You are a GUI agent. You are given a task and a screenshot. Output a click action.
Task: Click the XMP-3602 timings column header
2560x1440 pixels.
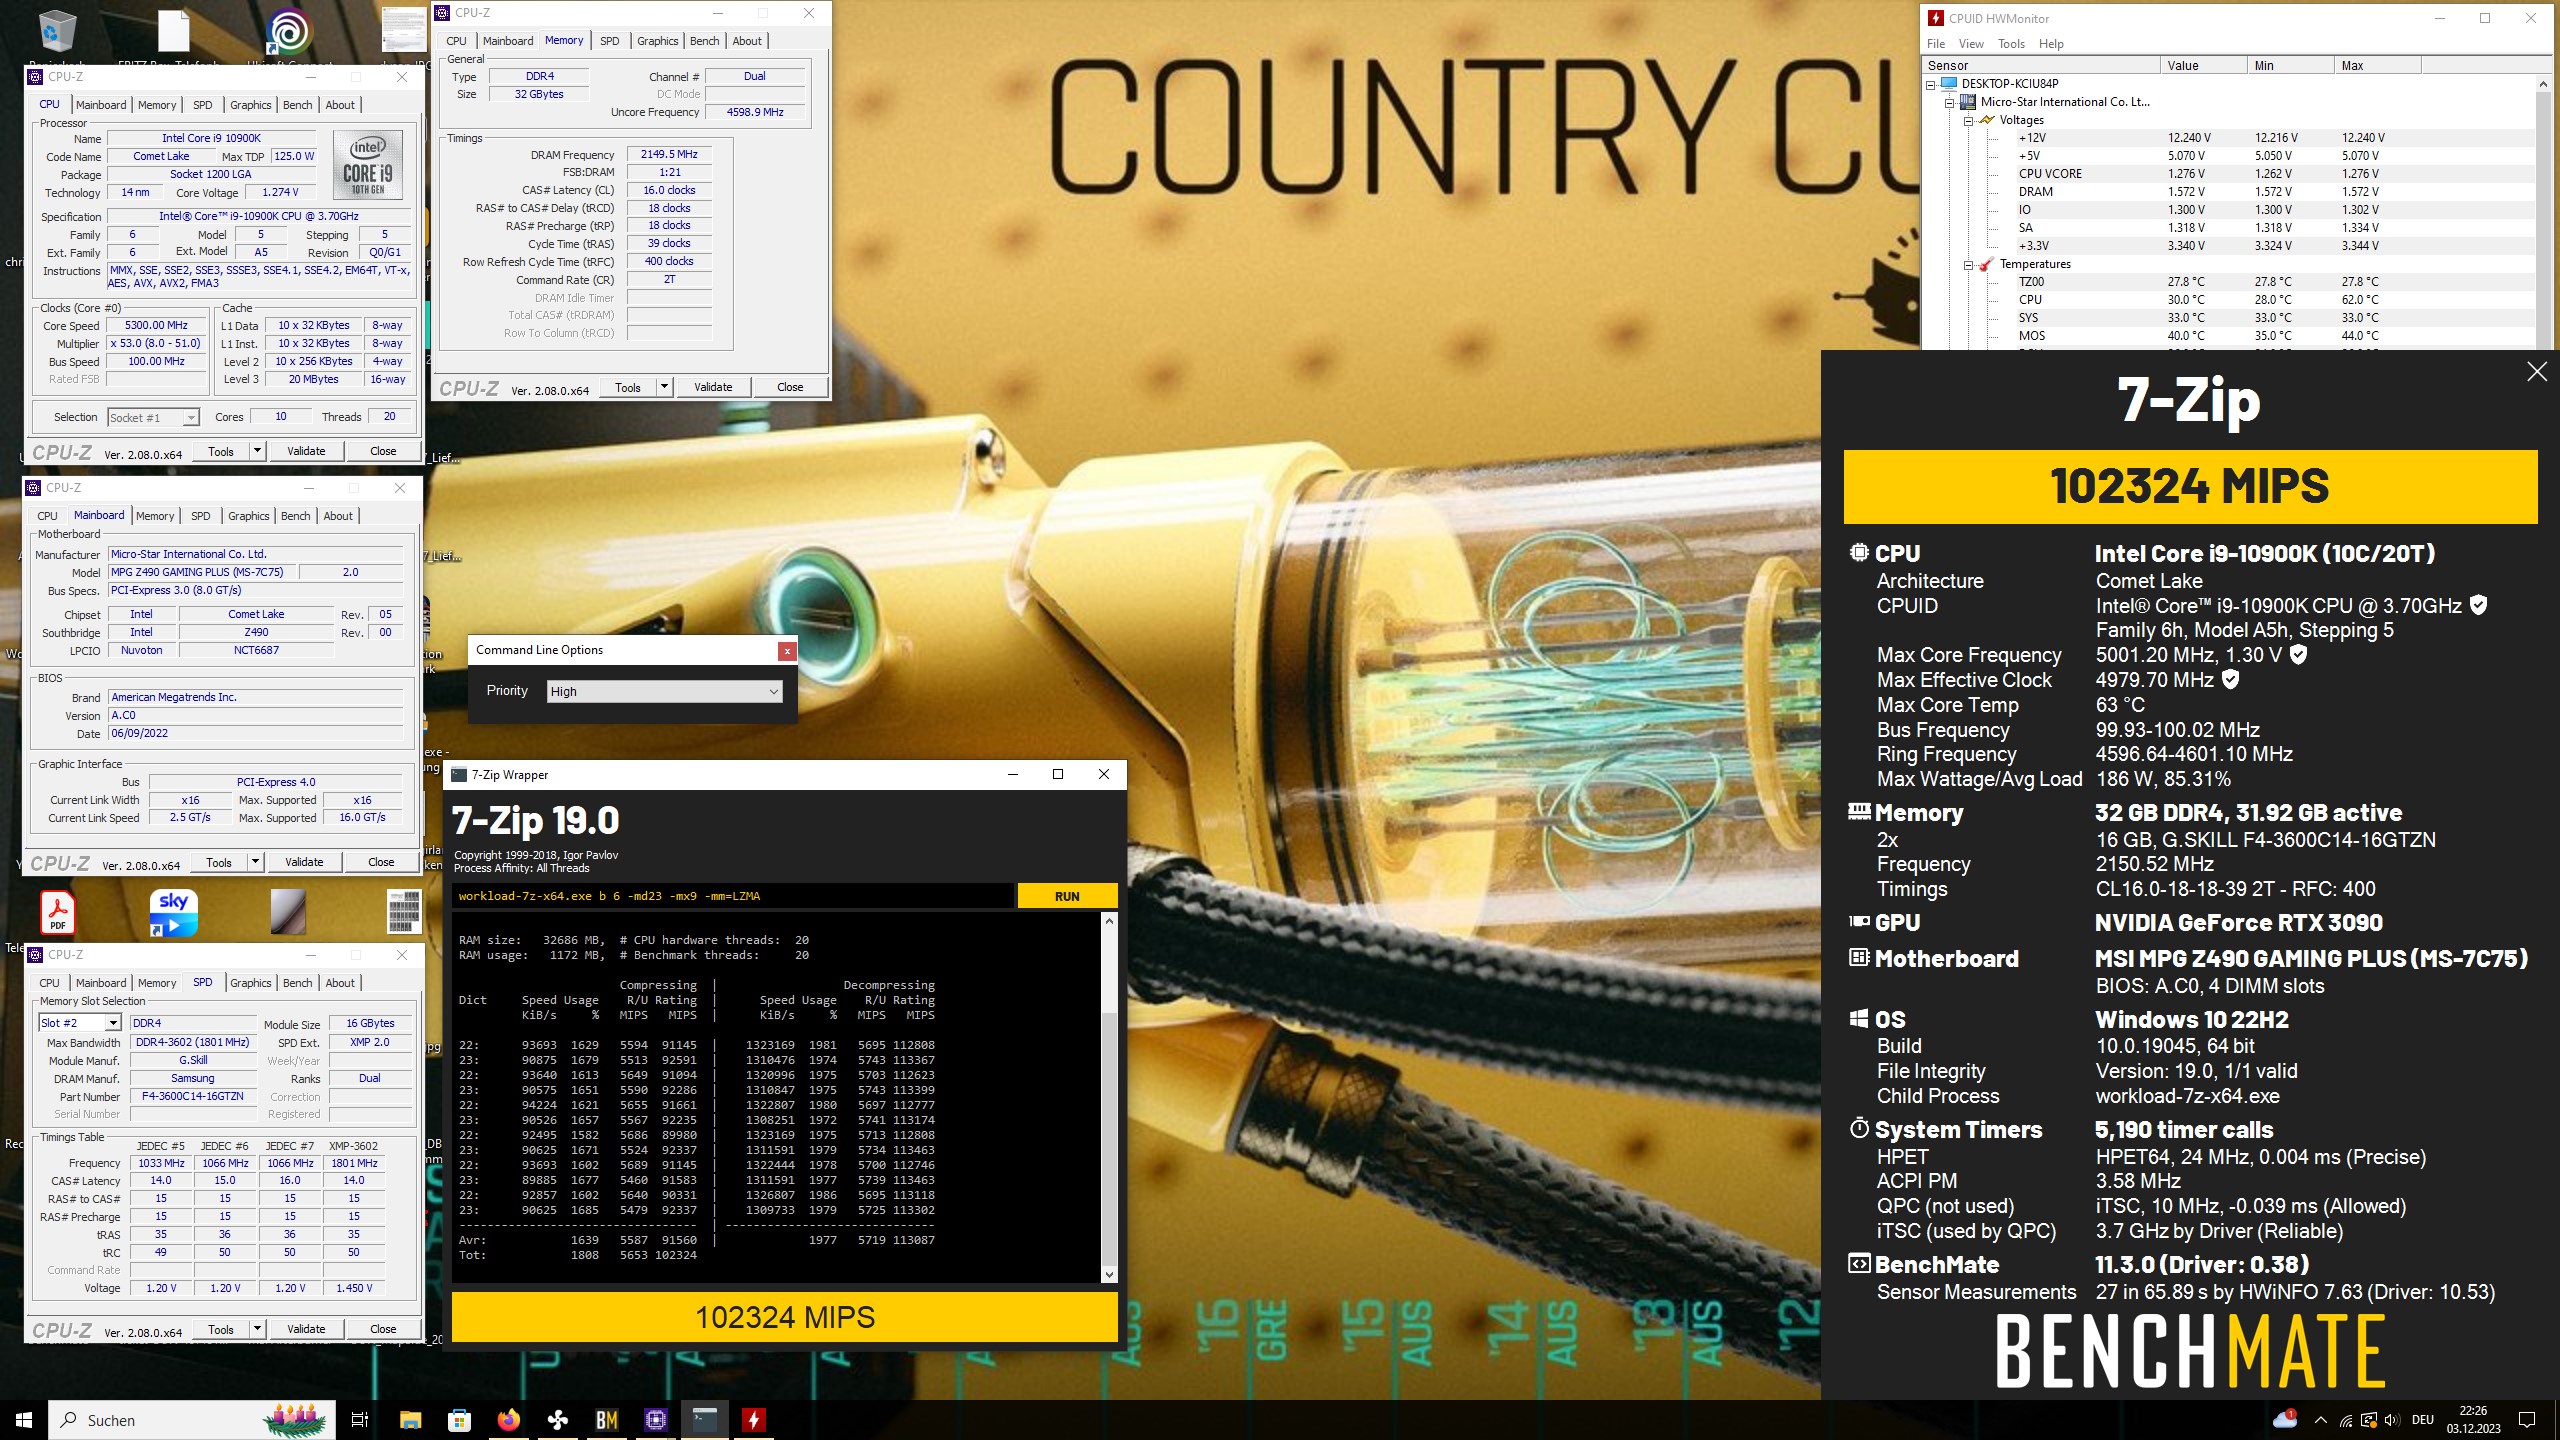(x=354, y=1146)
